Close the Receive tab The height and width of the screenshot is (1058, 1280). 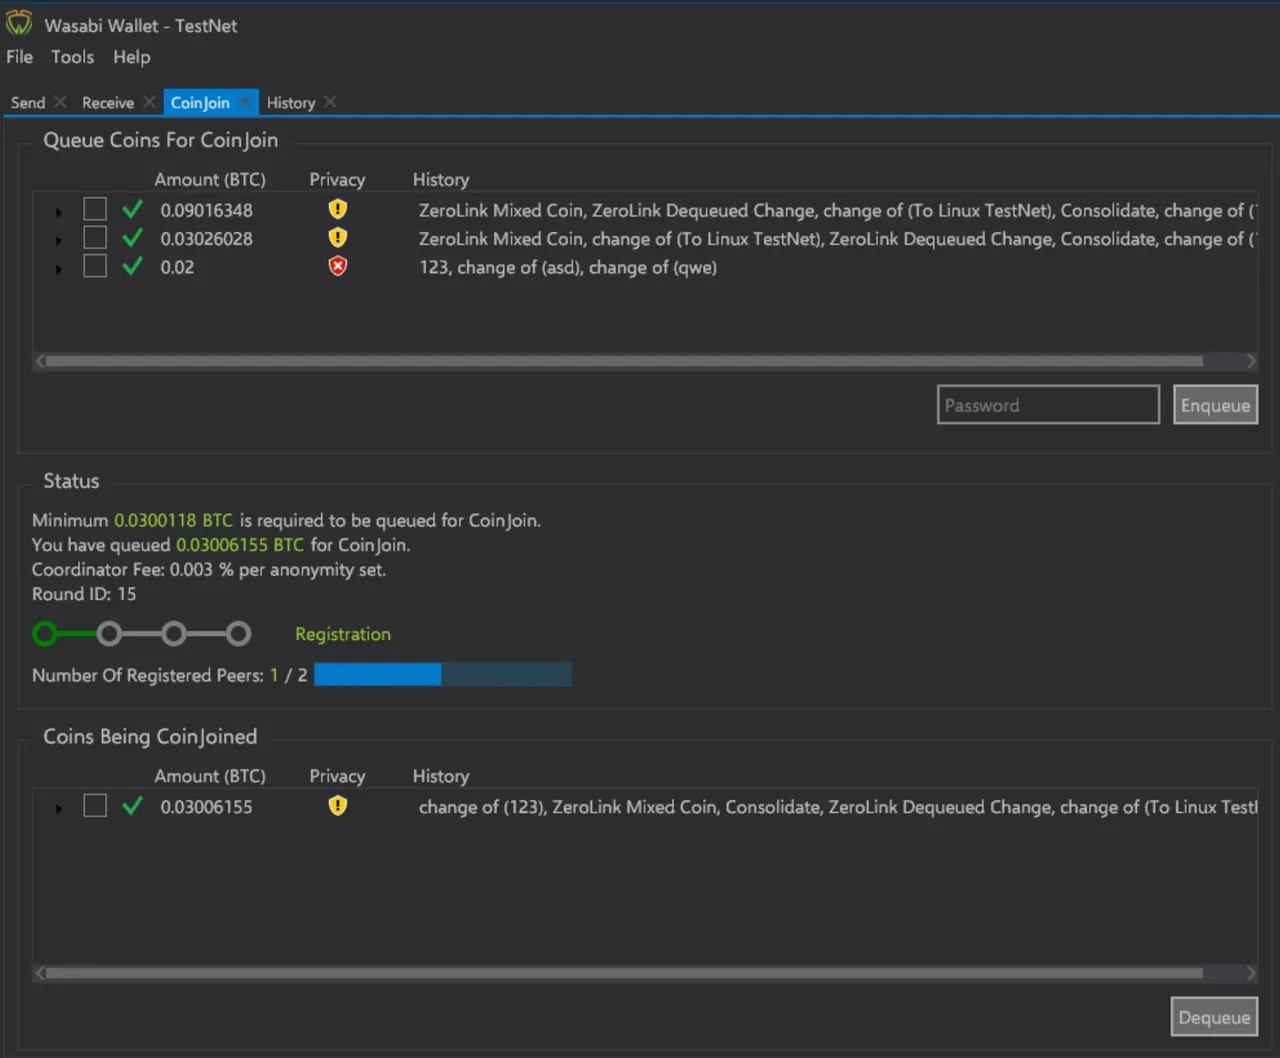(x=149, y=102)
